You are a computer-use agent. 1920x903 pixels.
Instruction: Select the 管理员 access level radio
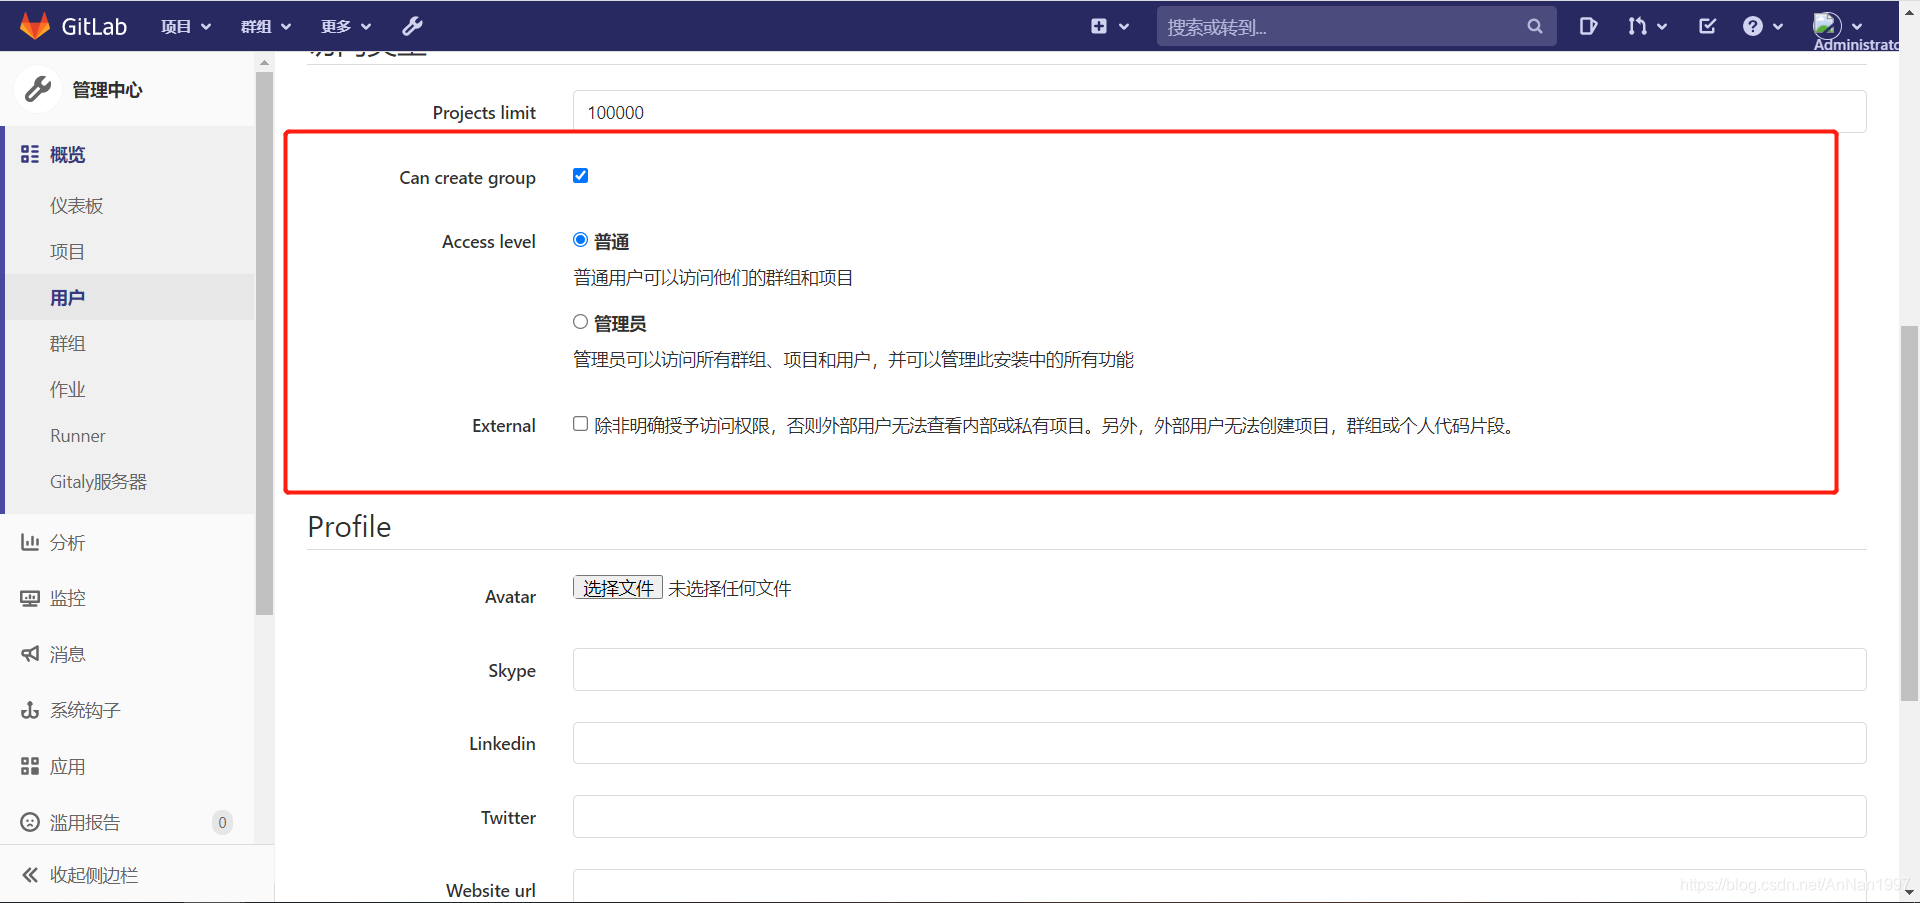(x=580, y=322)
